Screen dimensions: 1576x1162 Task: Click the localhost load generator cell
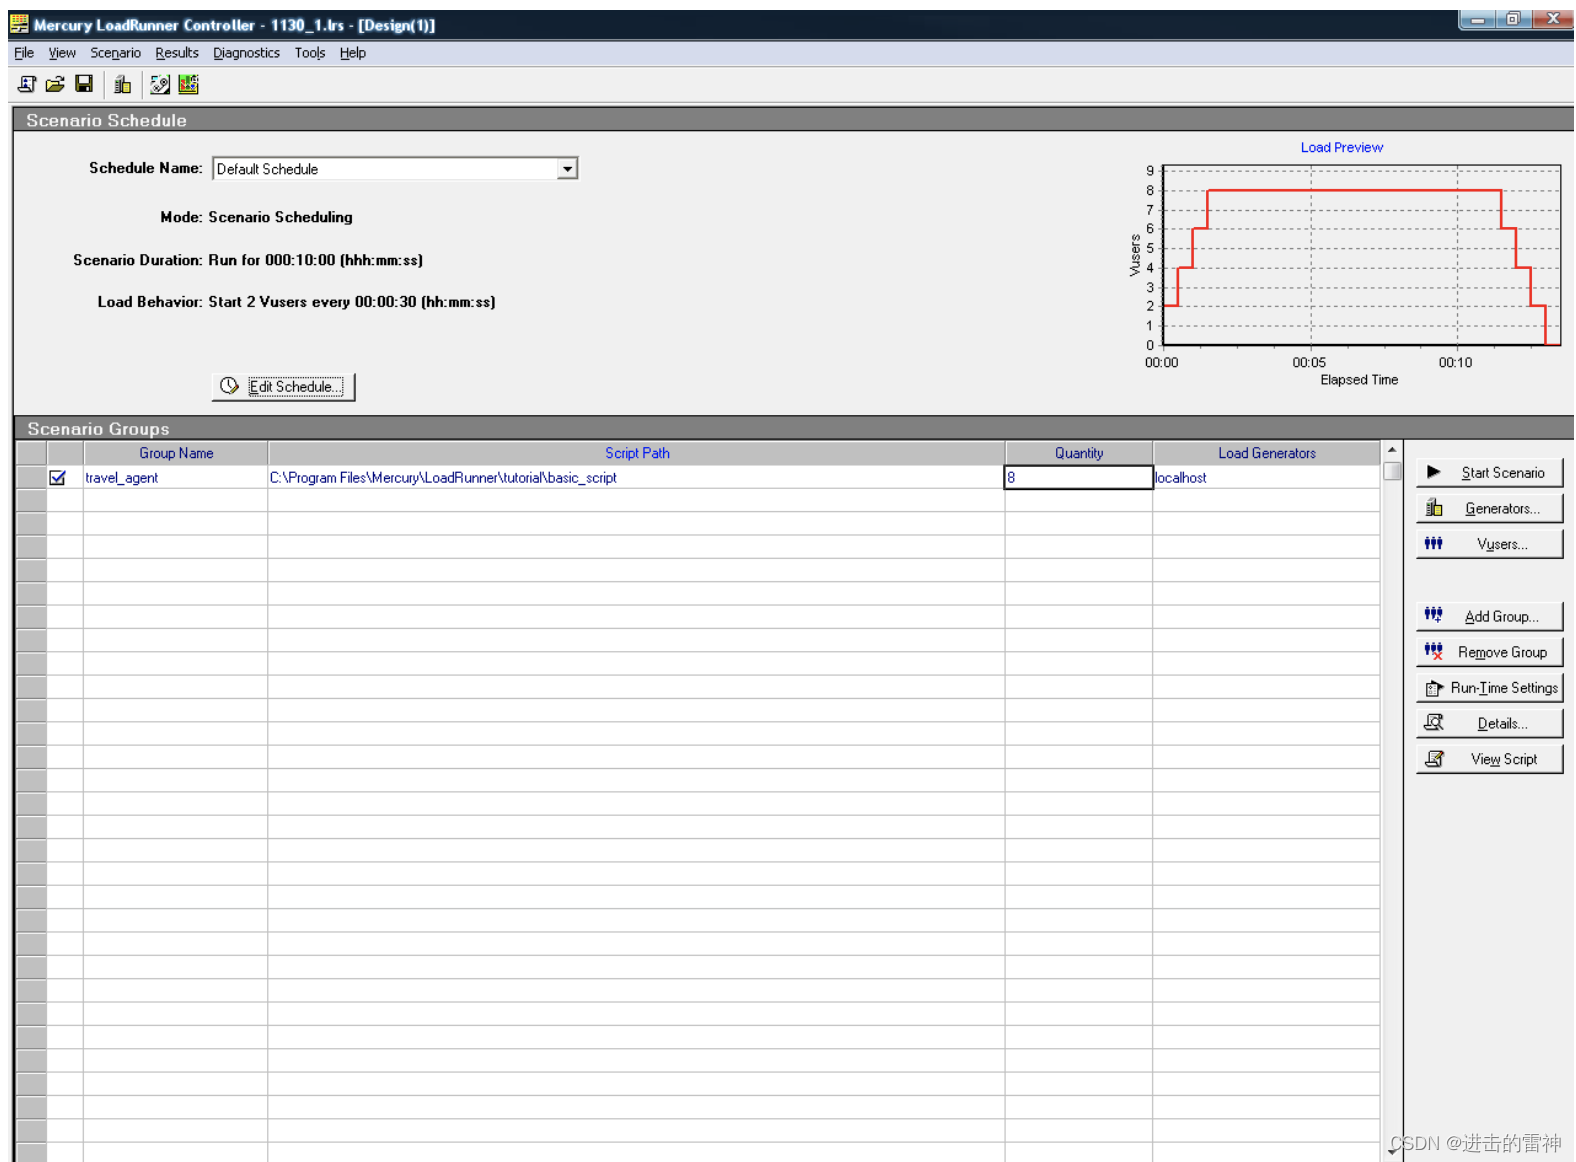point(1267,477)
